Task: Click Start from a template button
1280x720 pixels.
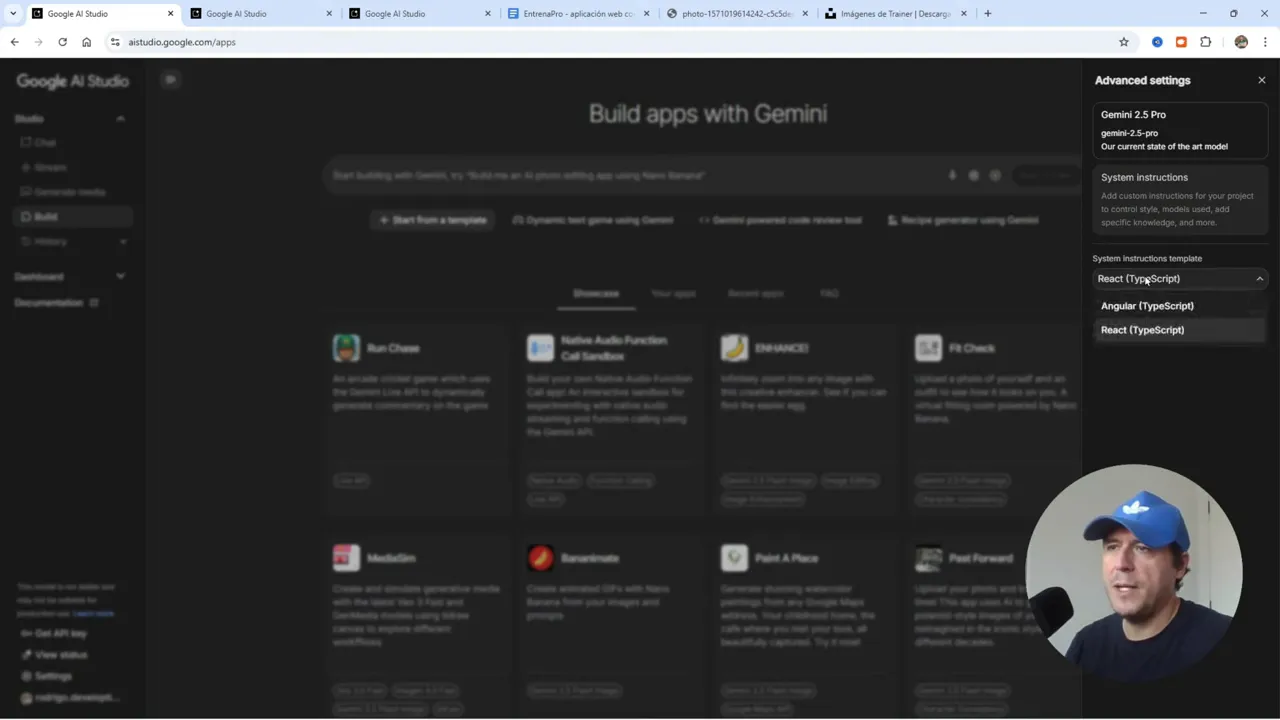Action: point(433,220)
